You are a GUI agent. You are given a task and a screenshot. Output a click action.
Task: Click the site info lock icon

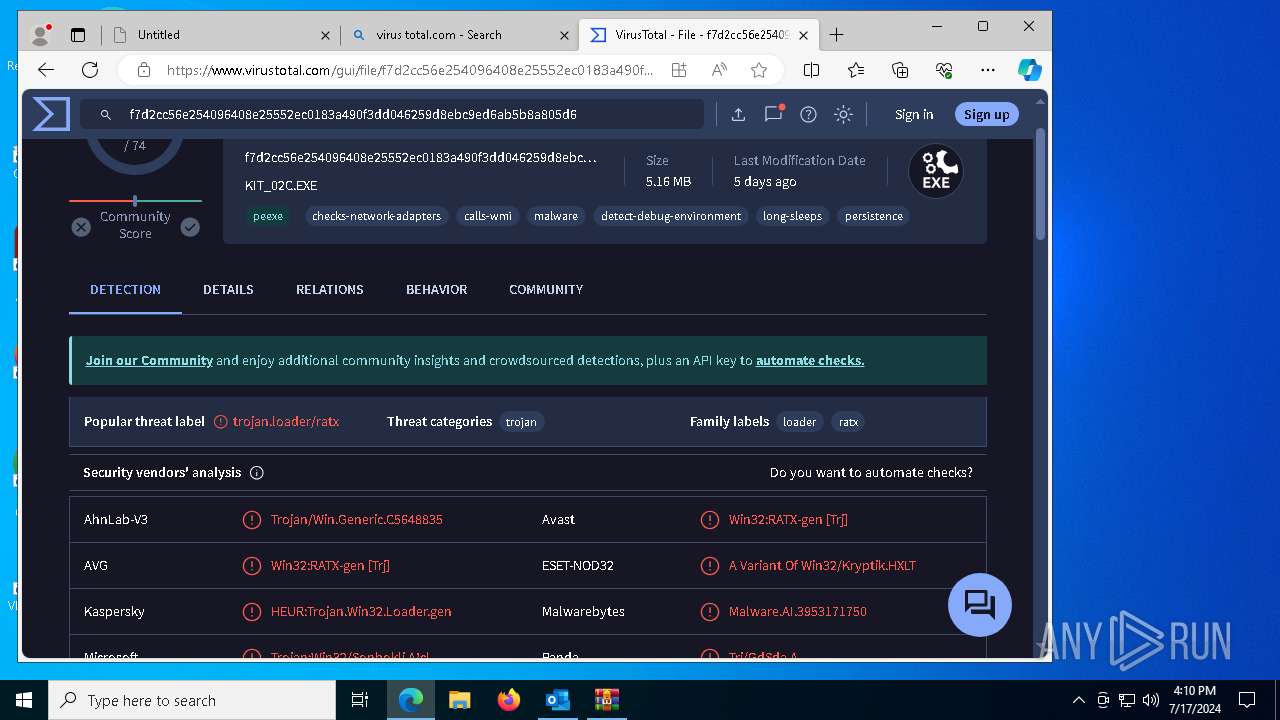coord(144,70)
